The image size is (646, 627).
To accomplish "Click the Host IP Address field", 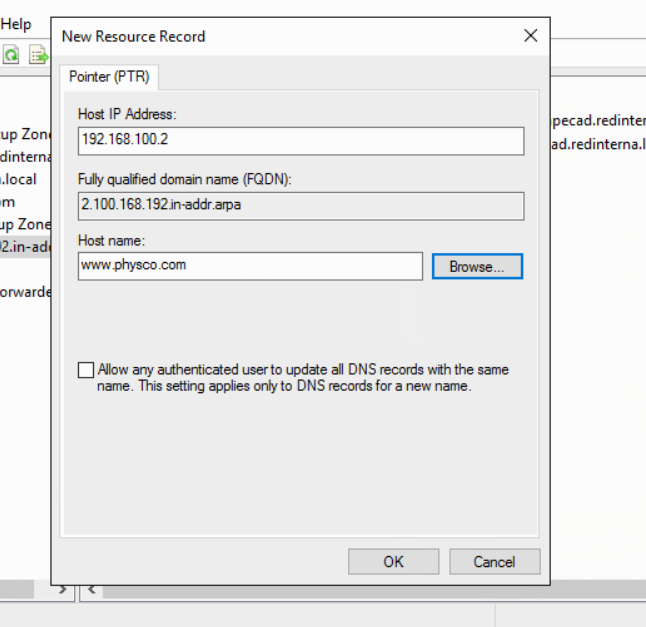I will pyautogui.click(x=301, y=141).
